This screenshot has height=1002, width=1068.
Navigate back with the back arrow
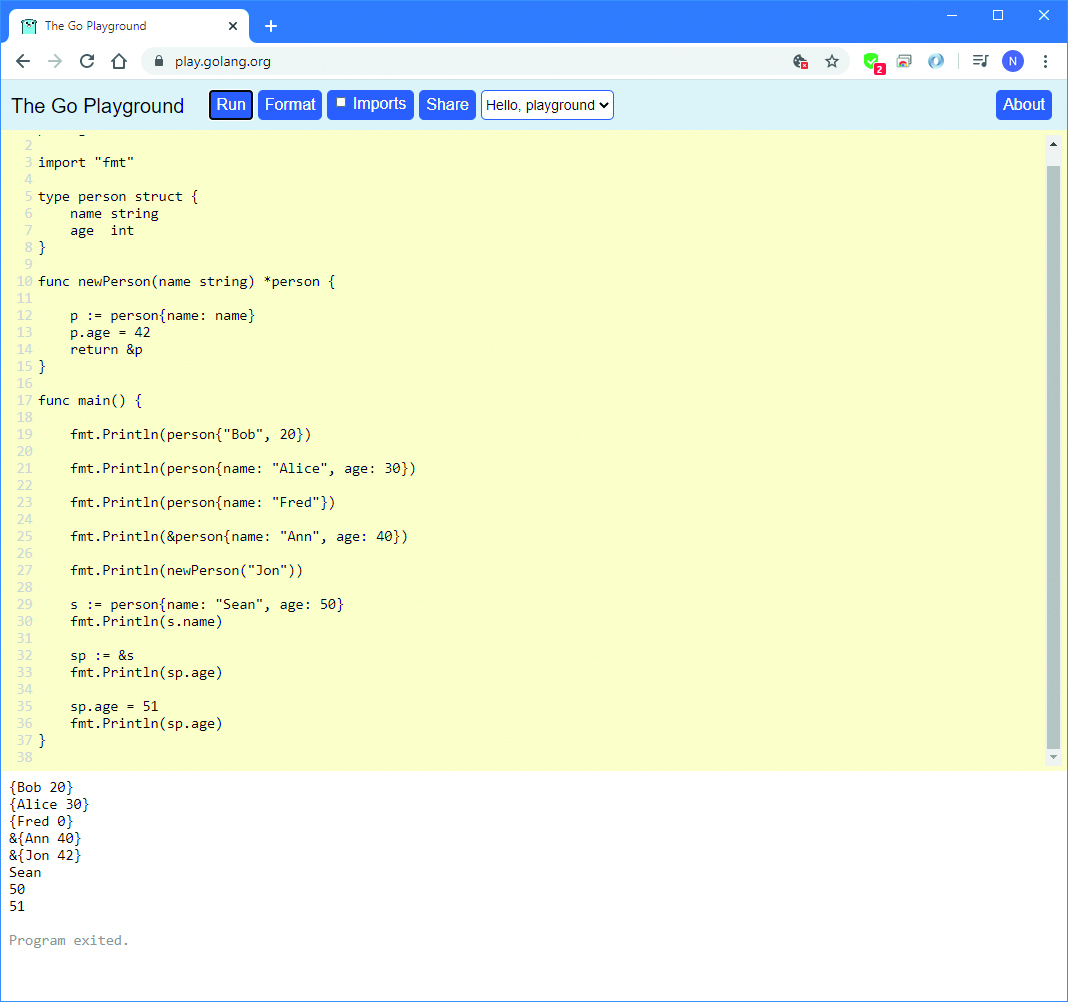[23, 61]
